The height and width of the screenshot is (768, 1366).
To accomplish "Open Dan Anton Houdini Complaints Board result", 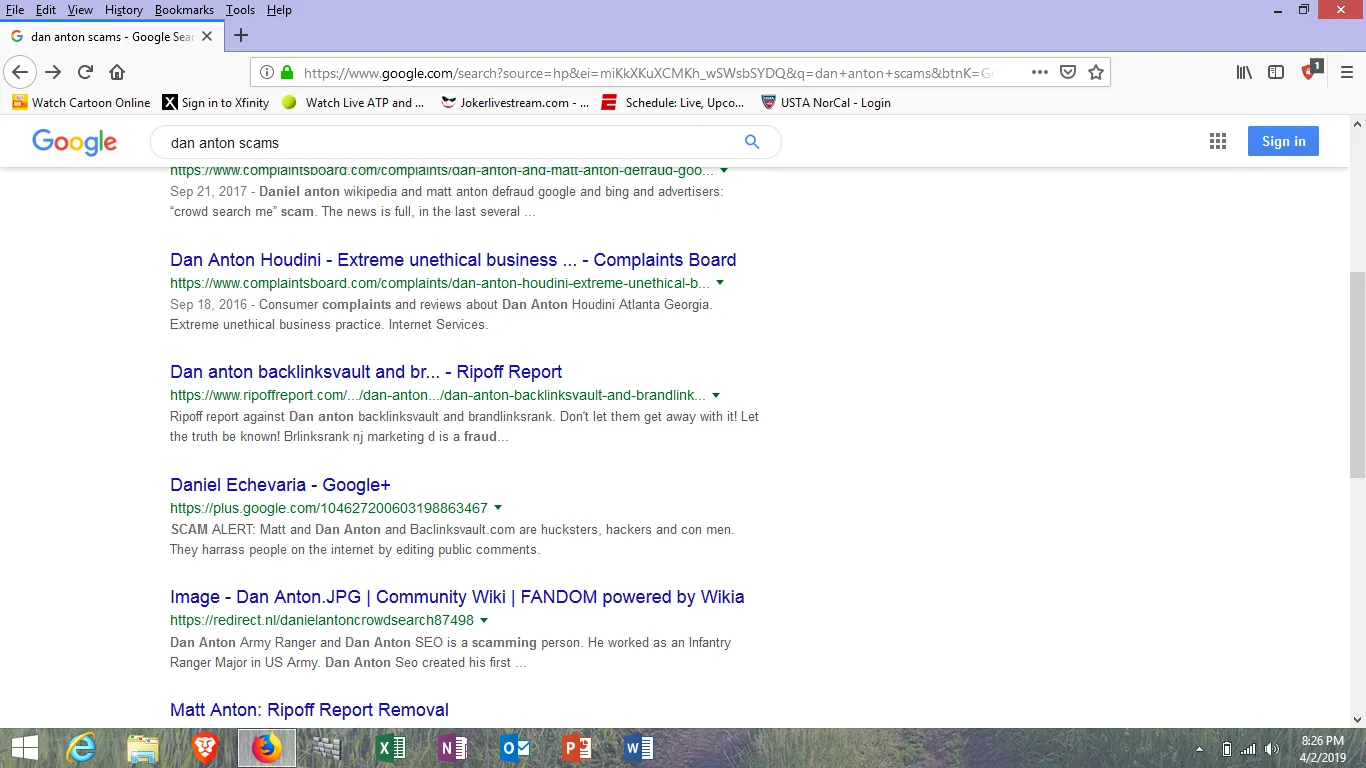I will click(453, 260).
